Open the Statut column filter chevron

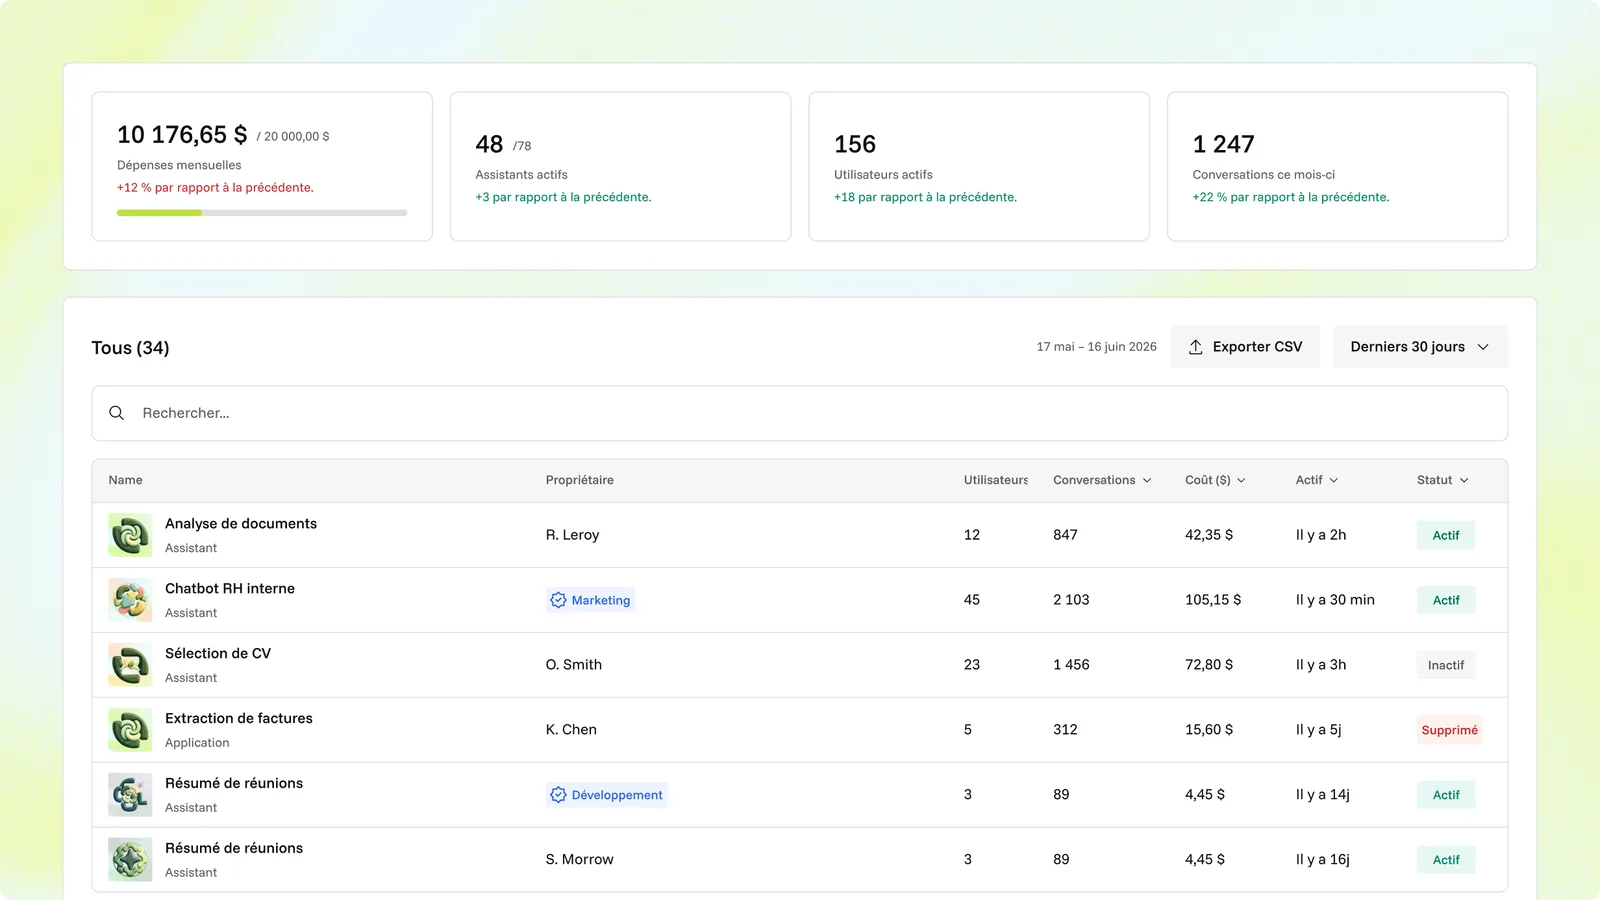point(1464,480)
